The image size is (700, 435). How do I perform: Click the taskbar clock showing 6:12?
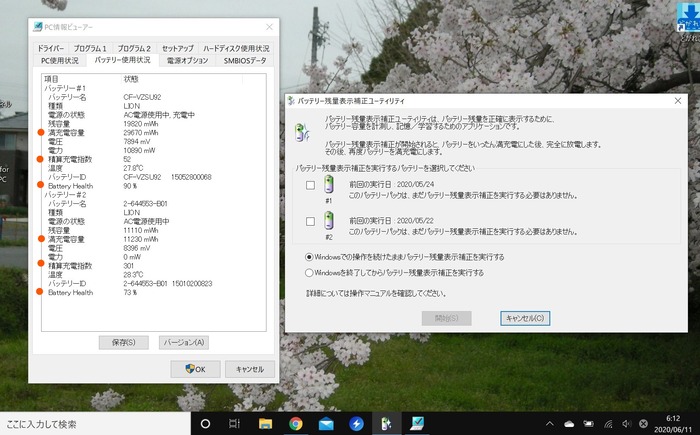(x=673, y=424)
